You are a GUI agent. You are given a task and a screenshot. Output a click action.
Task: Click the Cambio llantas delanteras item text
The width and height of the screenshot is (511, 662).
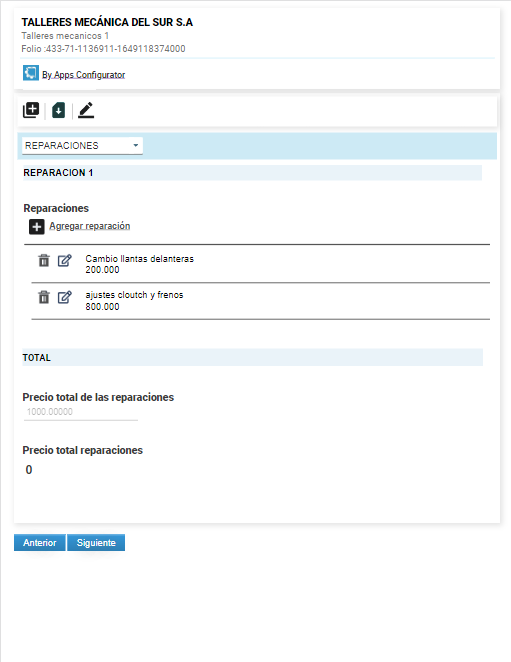click(x=139, y=259)
